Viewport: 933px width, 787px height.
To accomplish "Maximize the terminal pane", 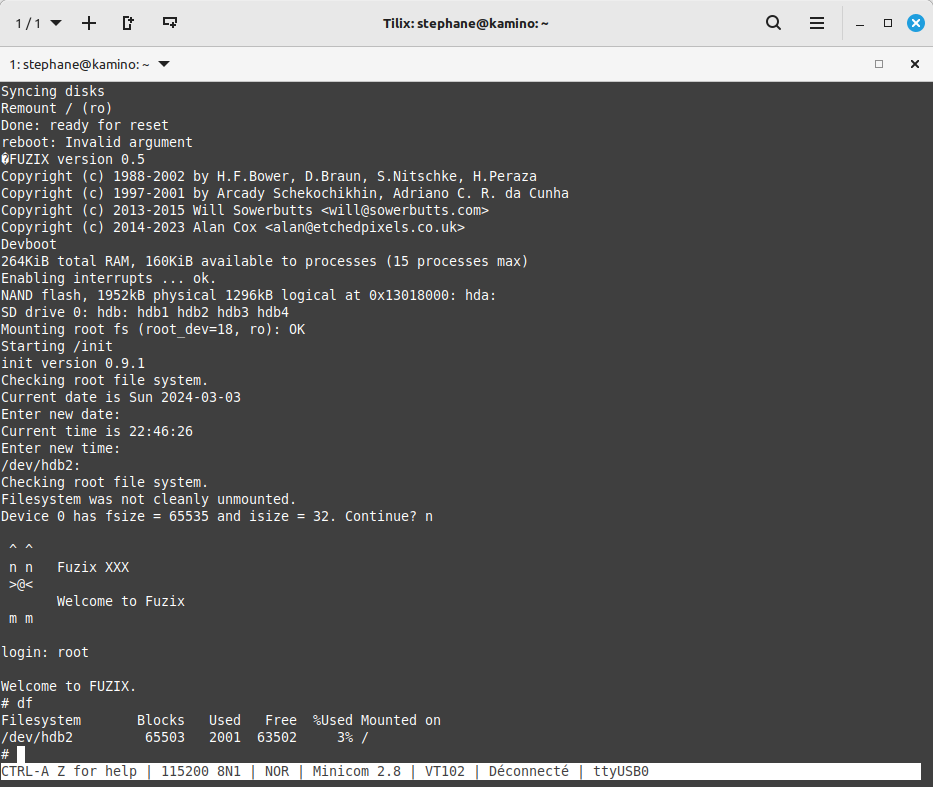I will [879, 64].
